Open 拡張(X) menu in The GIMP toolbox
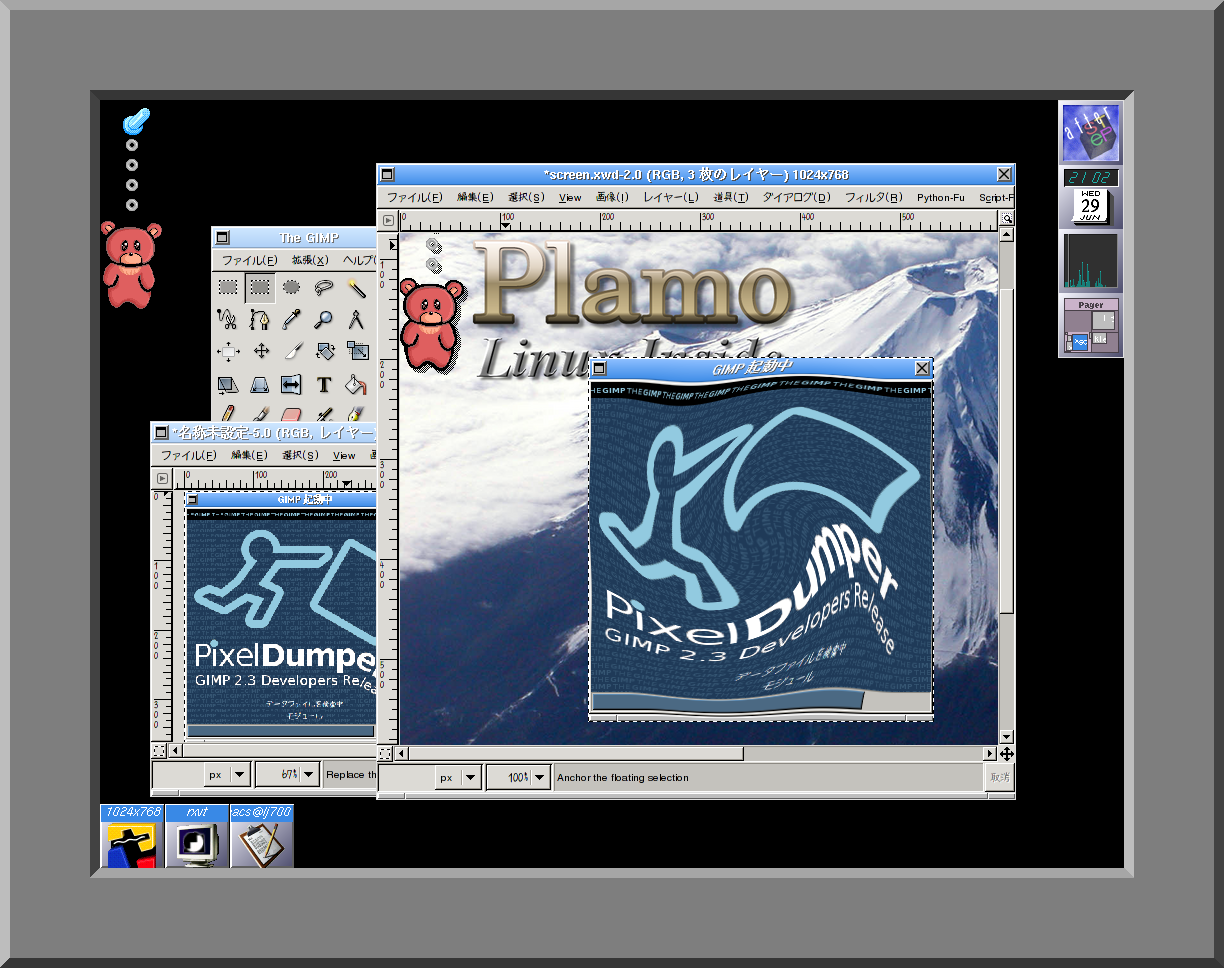Image resolution: width=1224 pixels, height=968 pixels. click(x=310, y=260)
